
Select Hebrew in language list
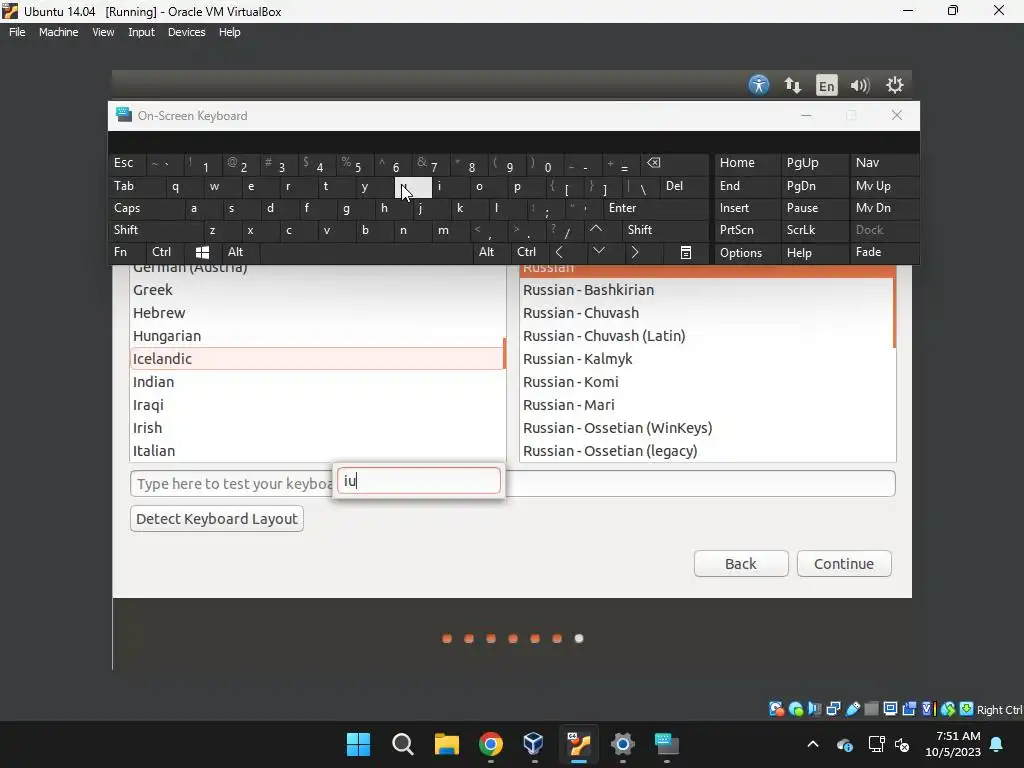pyautogui.click(x=317, y=313)
